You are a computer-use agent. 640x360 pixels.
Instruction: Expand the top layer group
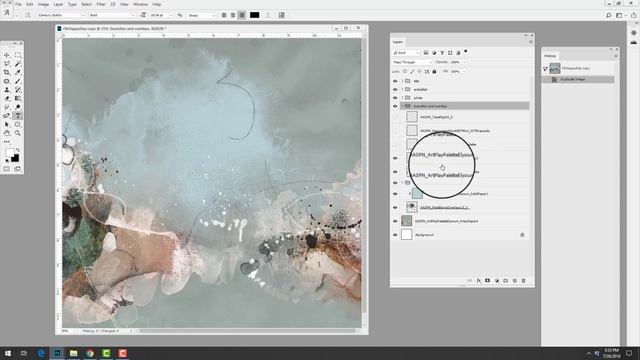tap(402, 81)
